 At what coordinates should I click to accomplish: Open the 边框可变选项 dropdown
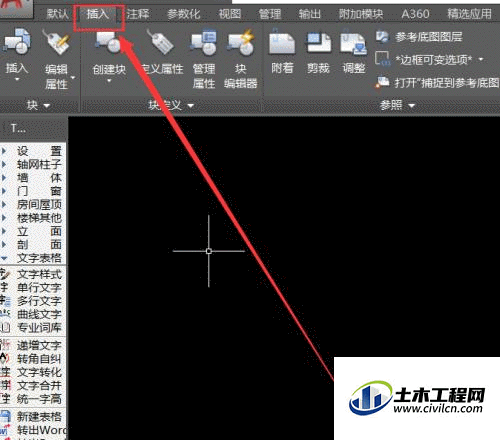(x=481, y=59)
